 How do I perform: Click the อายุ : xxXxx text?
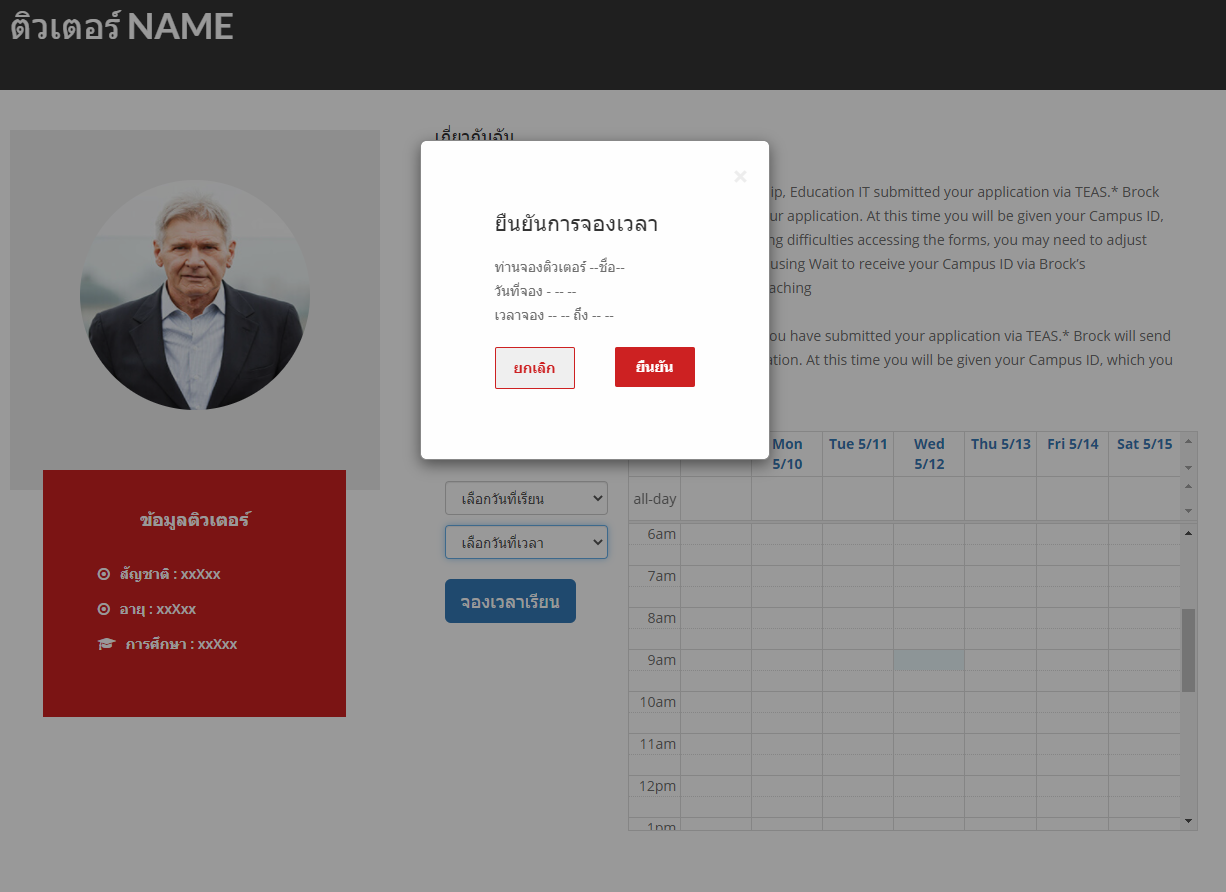coord(158,609)
